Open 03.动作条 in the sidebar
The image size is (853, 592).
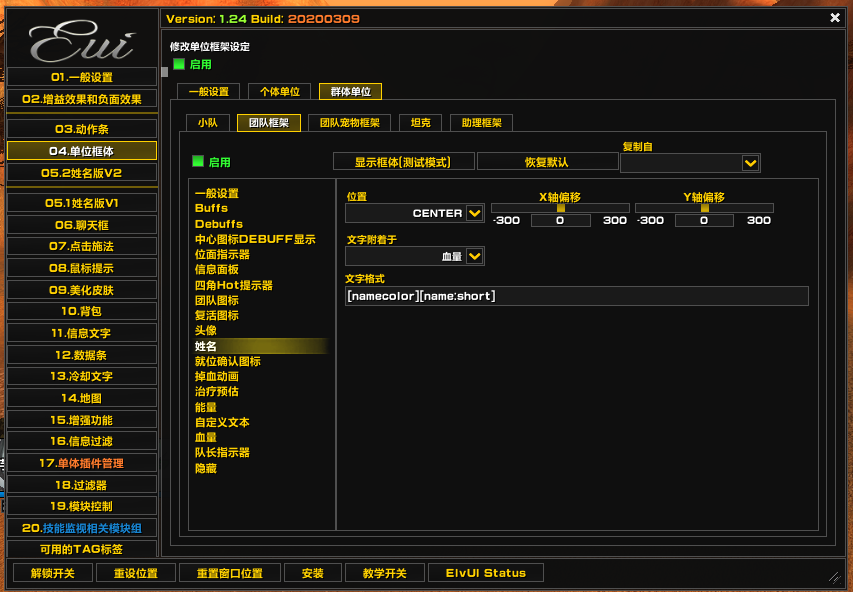[x=82, y=129]
